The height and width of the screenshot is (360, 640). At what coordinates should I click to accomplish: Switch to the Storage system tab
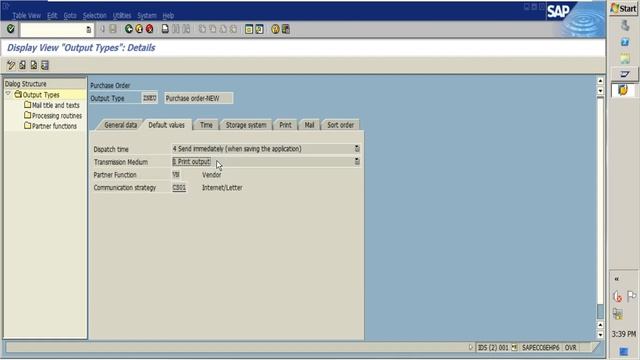(x=246, y=125)
